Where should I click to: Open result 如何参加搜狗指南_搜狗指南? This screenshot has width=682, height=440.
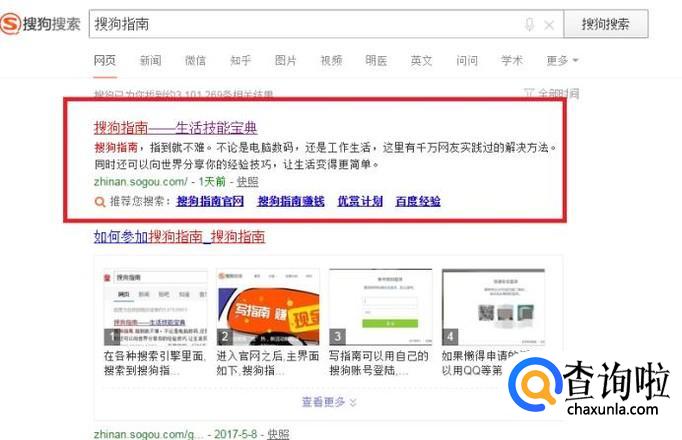pos(179,237)
